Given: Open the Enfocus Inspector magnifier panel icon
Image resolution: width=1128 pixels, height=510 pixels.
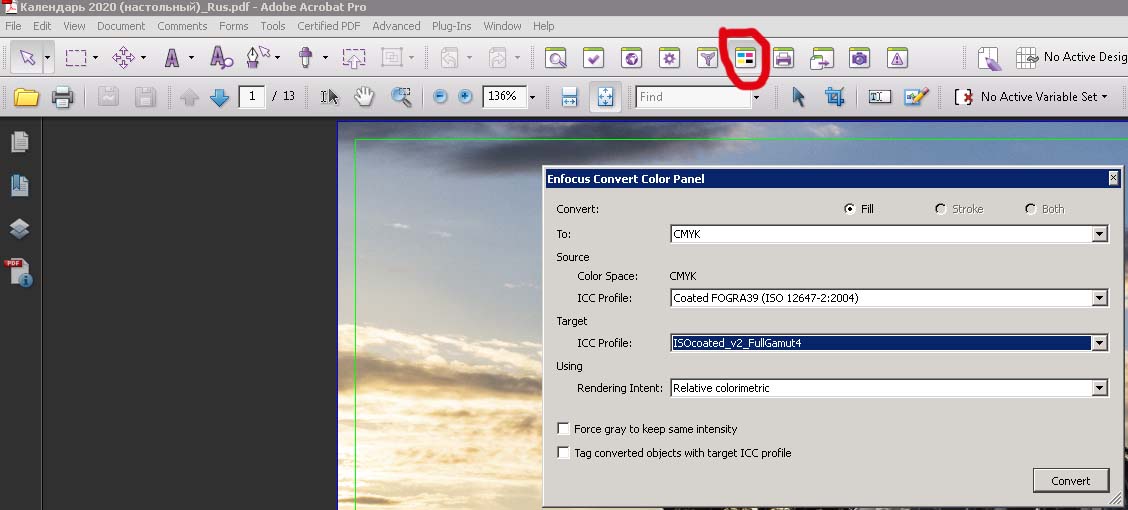Looking at the screenshot, I should click(x=555, y=58).
